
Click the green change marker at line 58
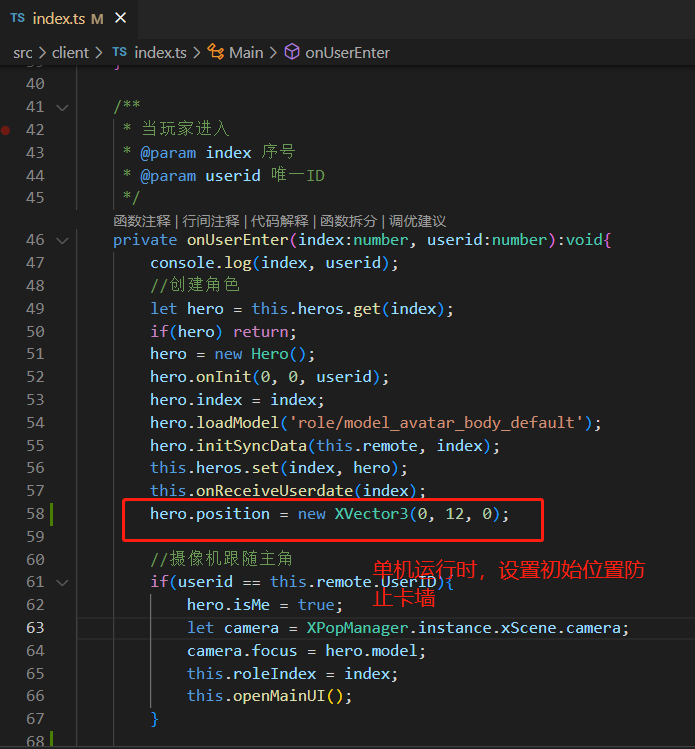click(x=51, y=514)
